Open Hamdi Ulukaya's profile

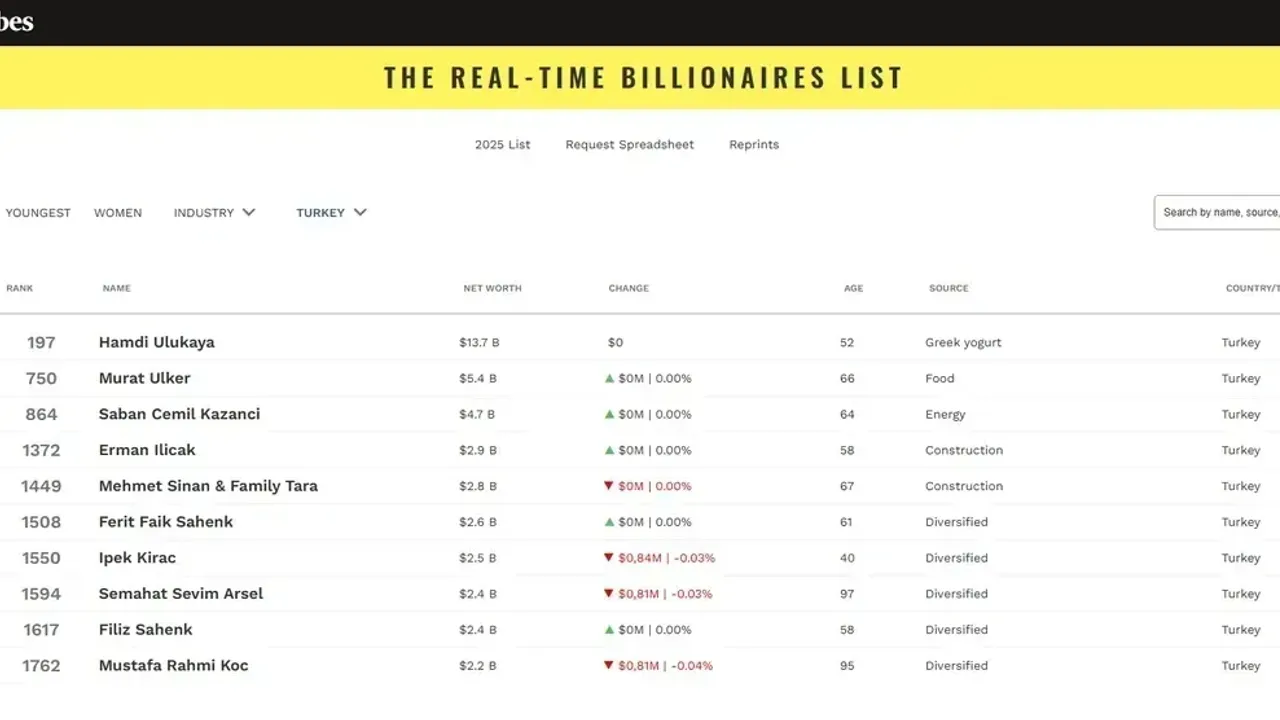156,342
